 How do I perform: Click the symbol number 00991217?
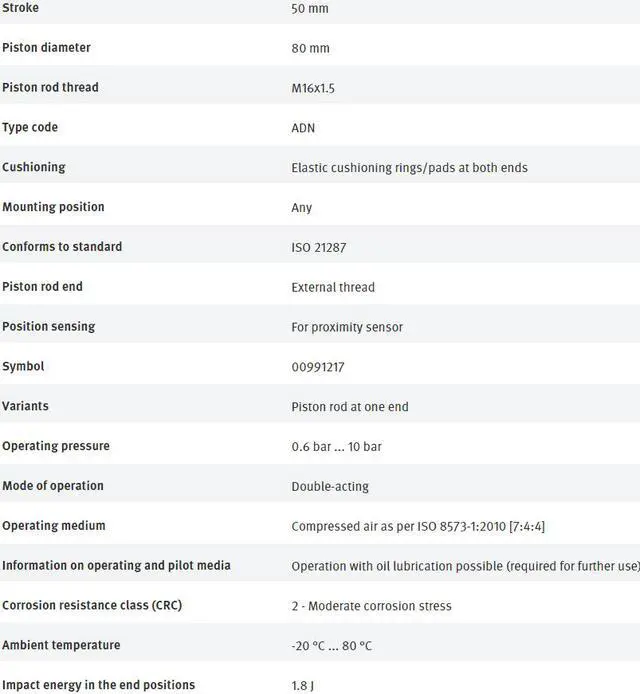coord(318,367)
